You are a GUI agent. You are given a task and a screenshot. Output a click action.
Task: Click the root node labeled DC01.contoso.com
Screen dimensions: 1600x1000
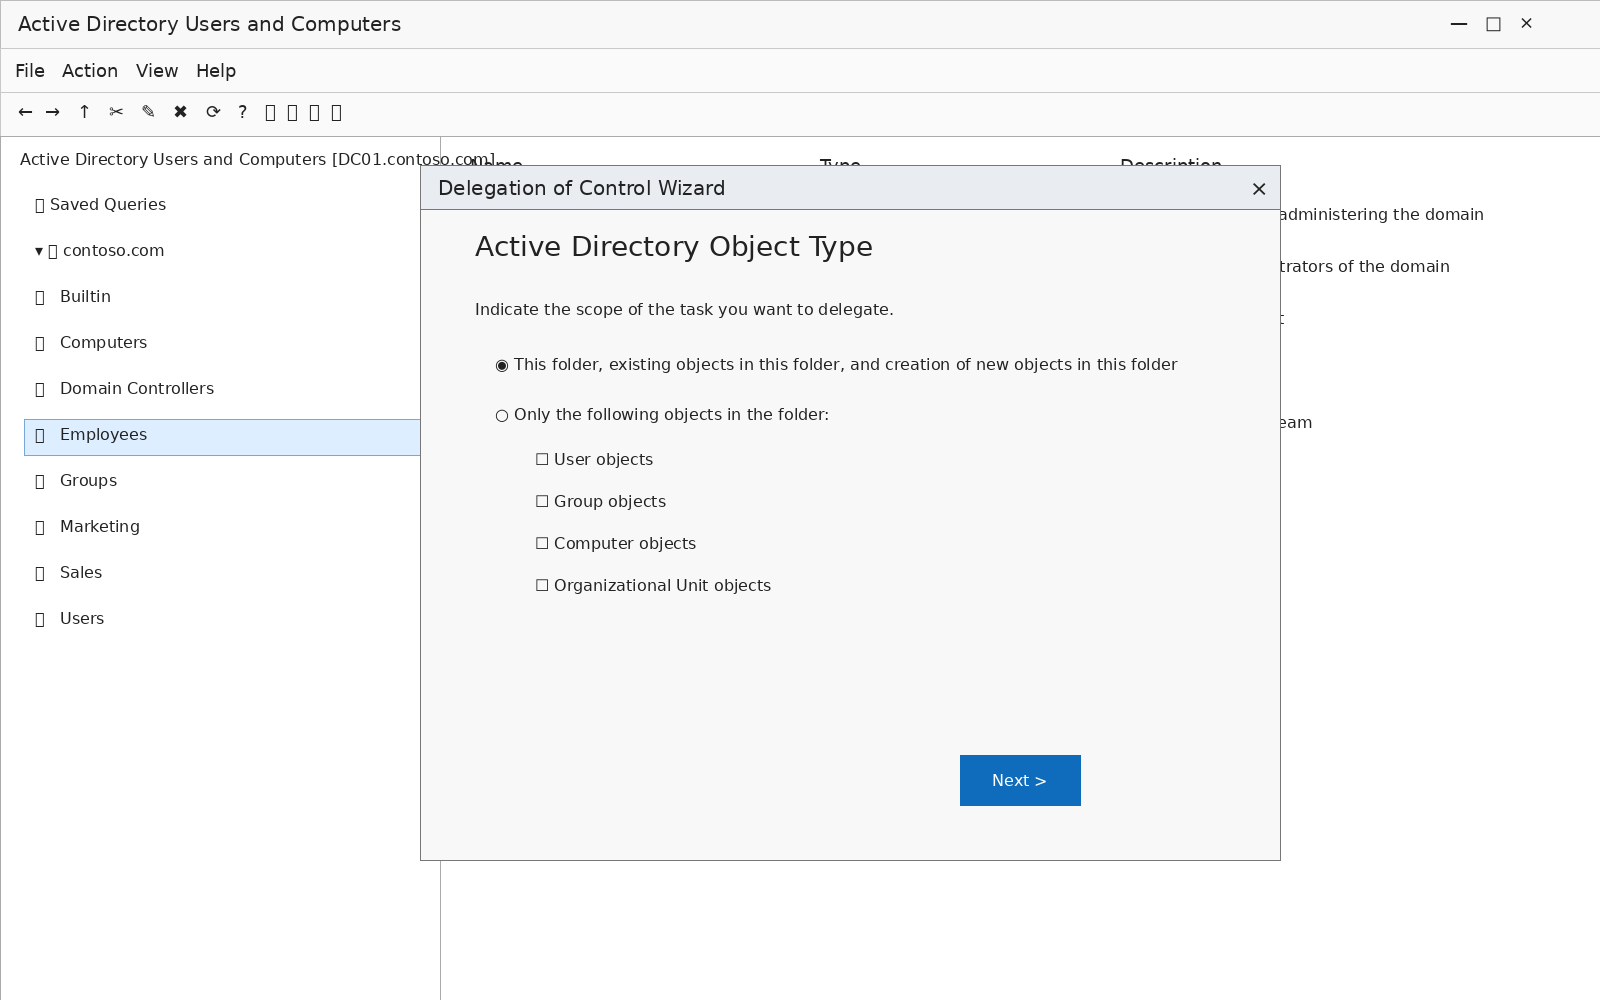pos(257,159)
